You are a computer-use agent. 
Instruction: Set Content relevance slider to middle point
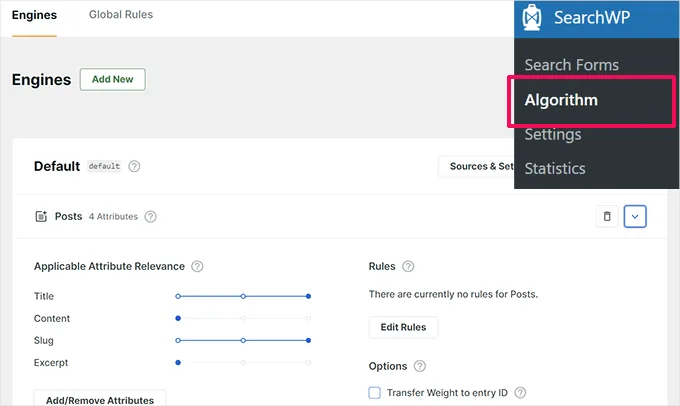tap(243, 319)
